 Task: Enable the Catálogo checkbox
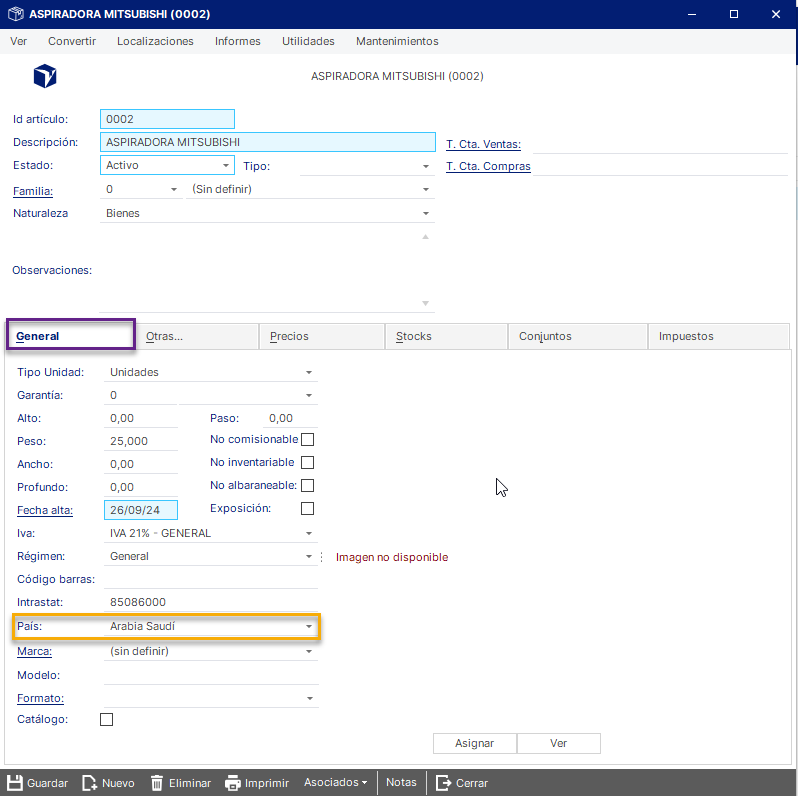tap(106, 719)
